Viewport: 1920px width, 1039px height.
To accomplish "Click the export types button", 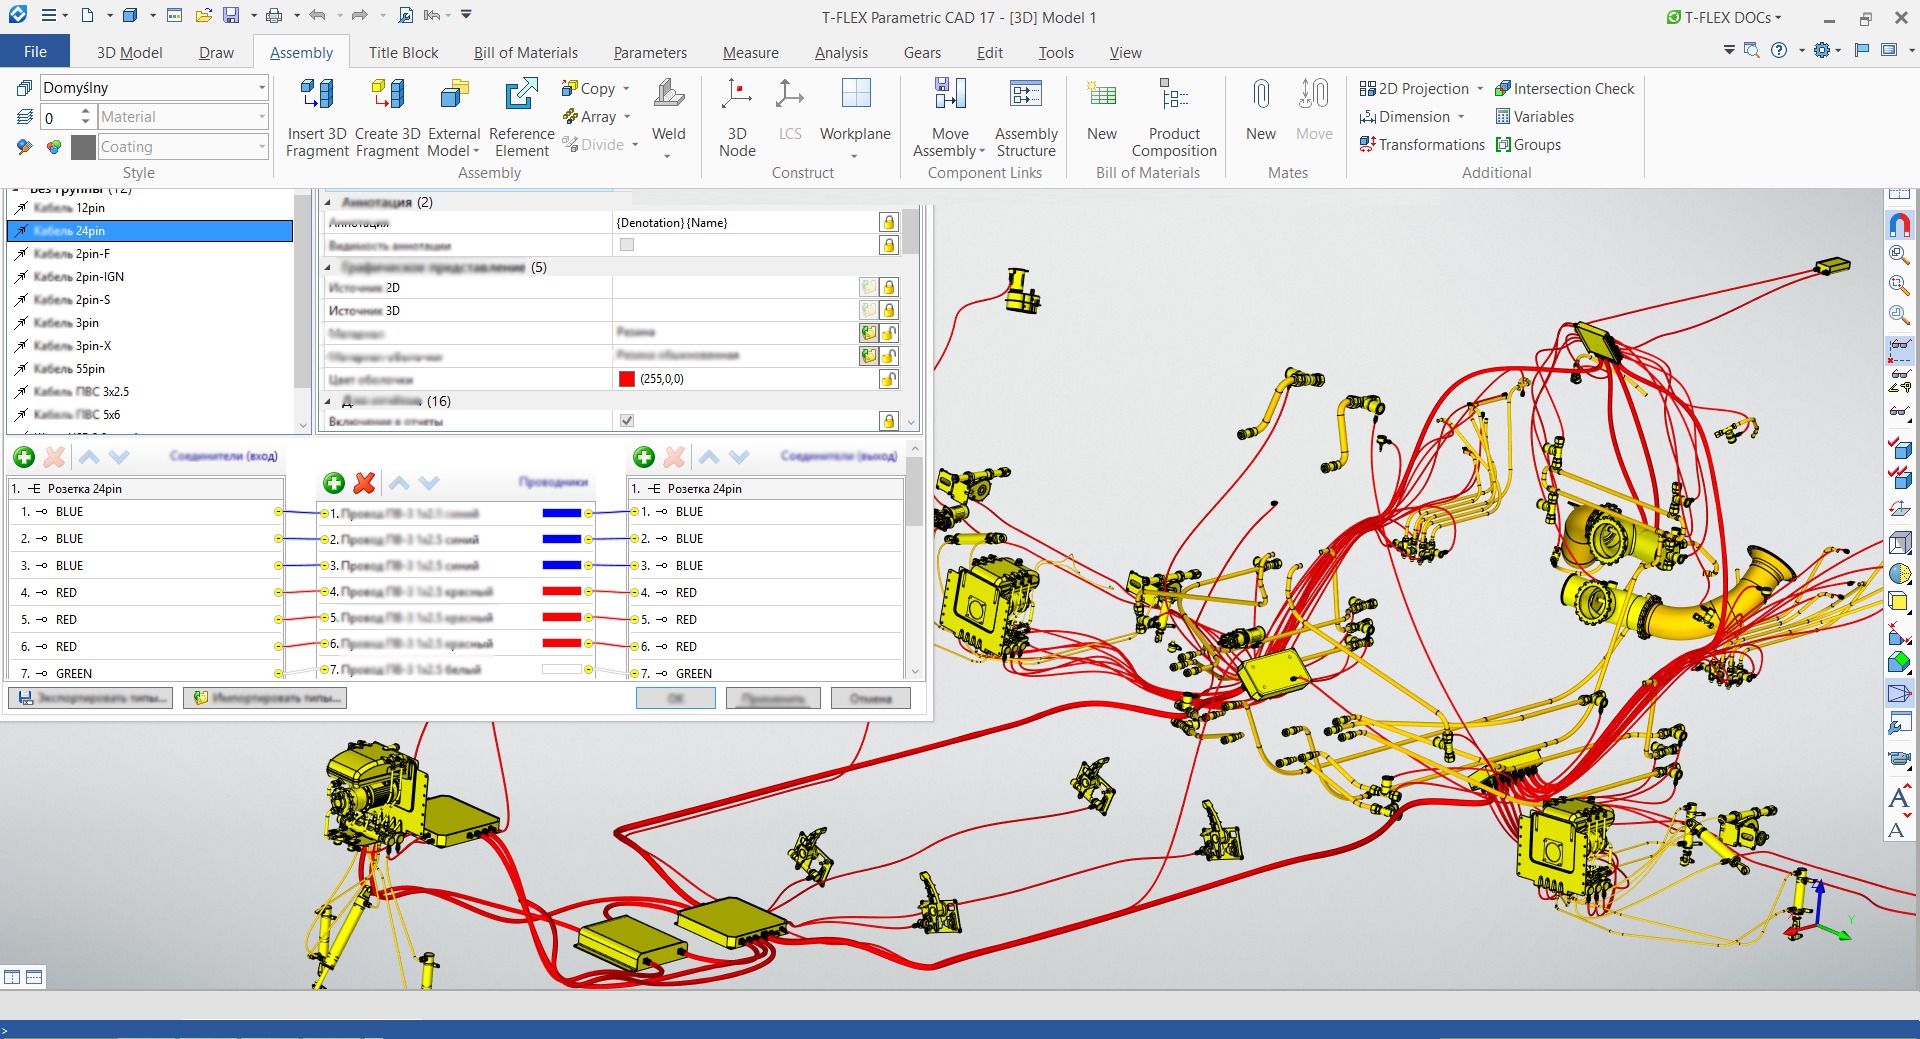I will click(91, 698).
